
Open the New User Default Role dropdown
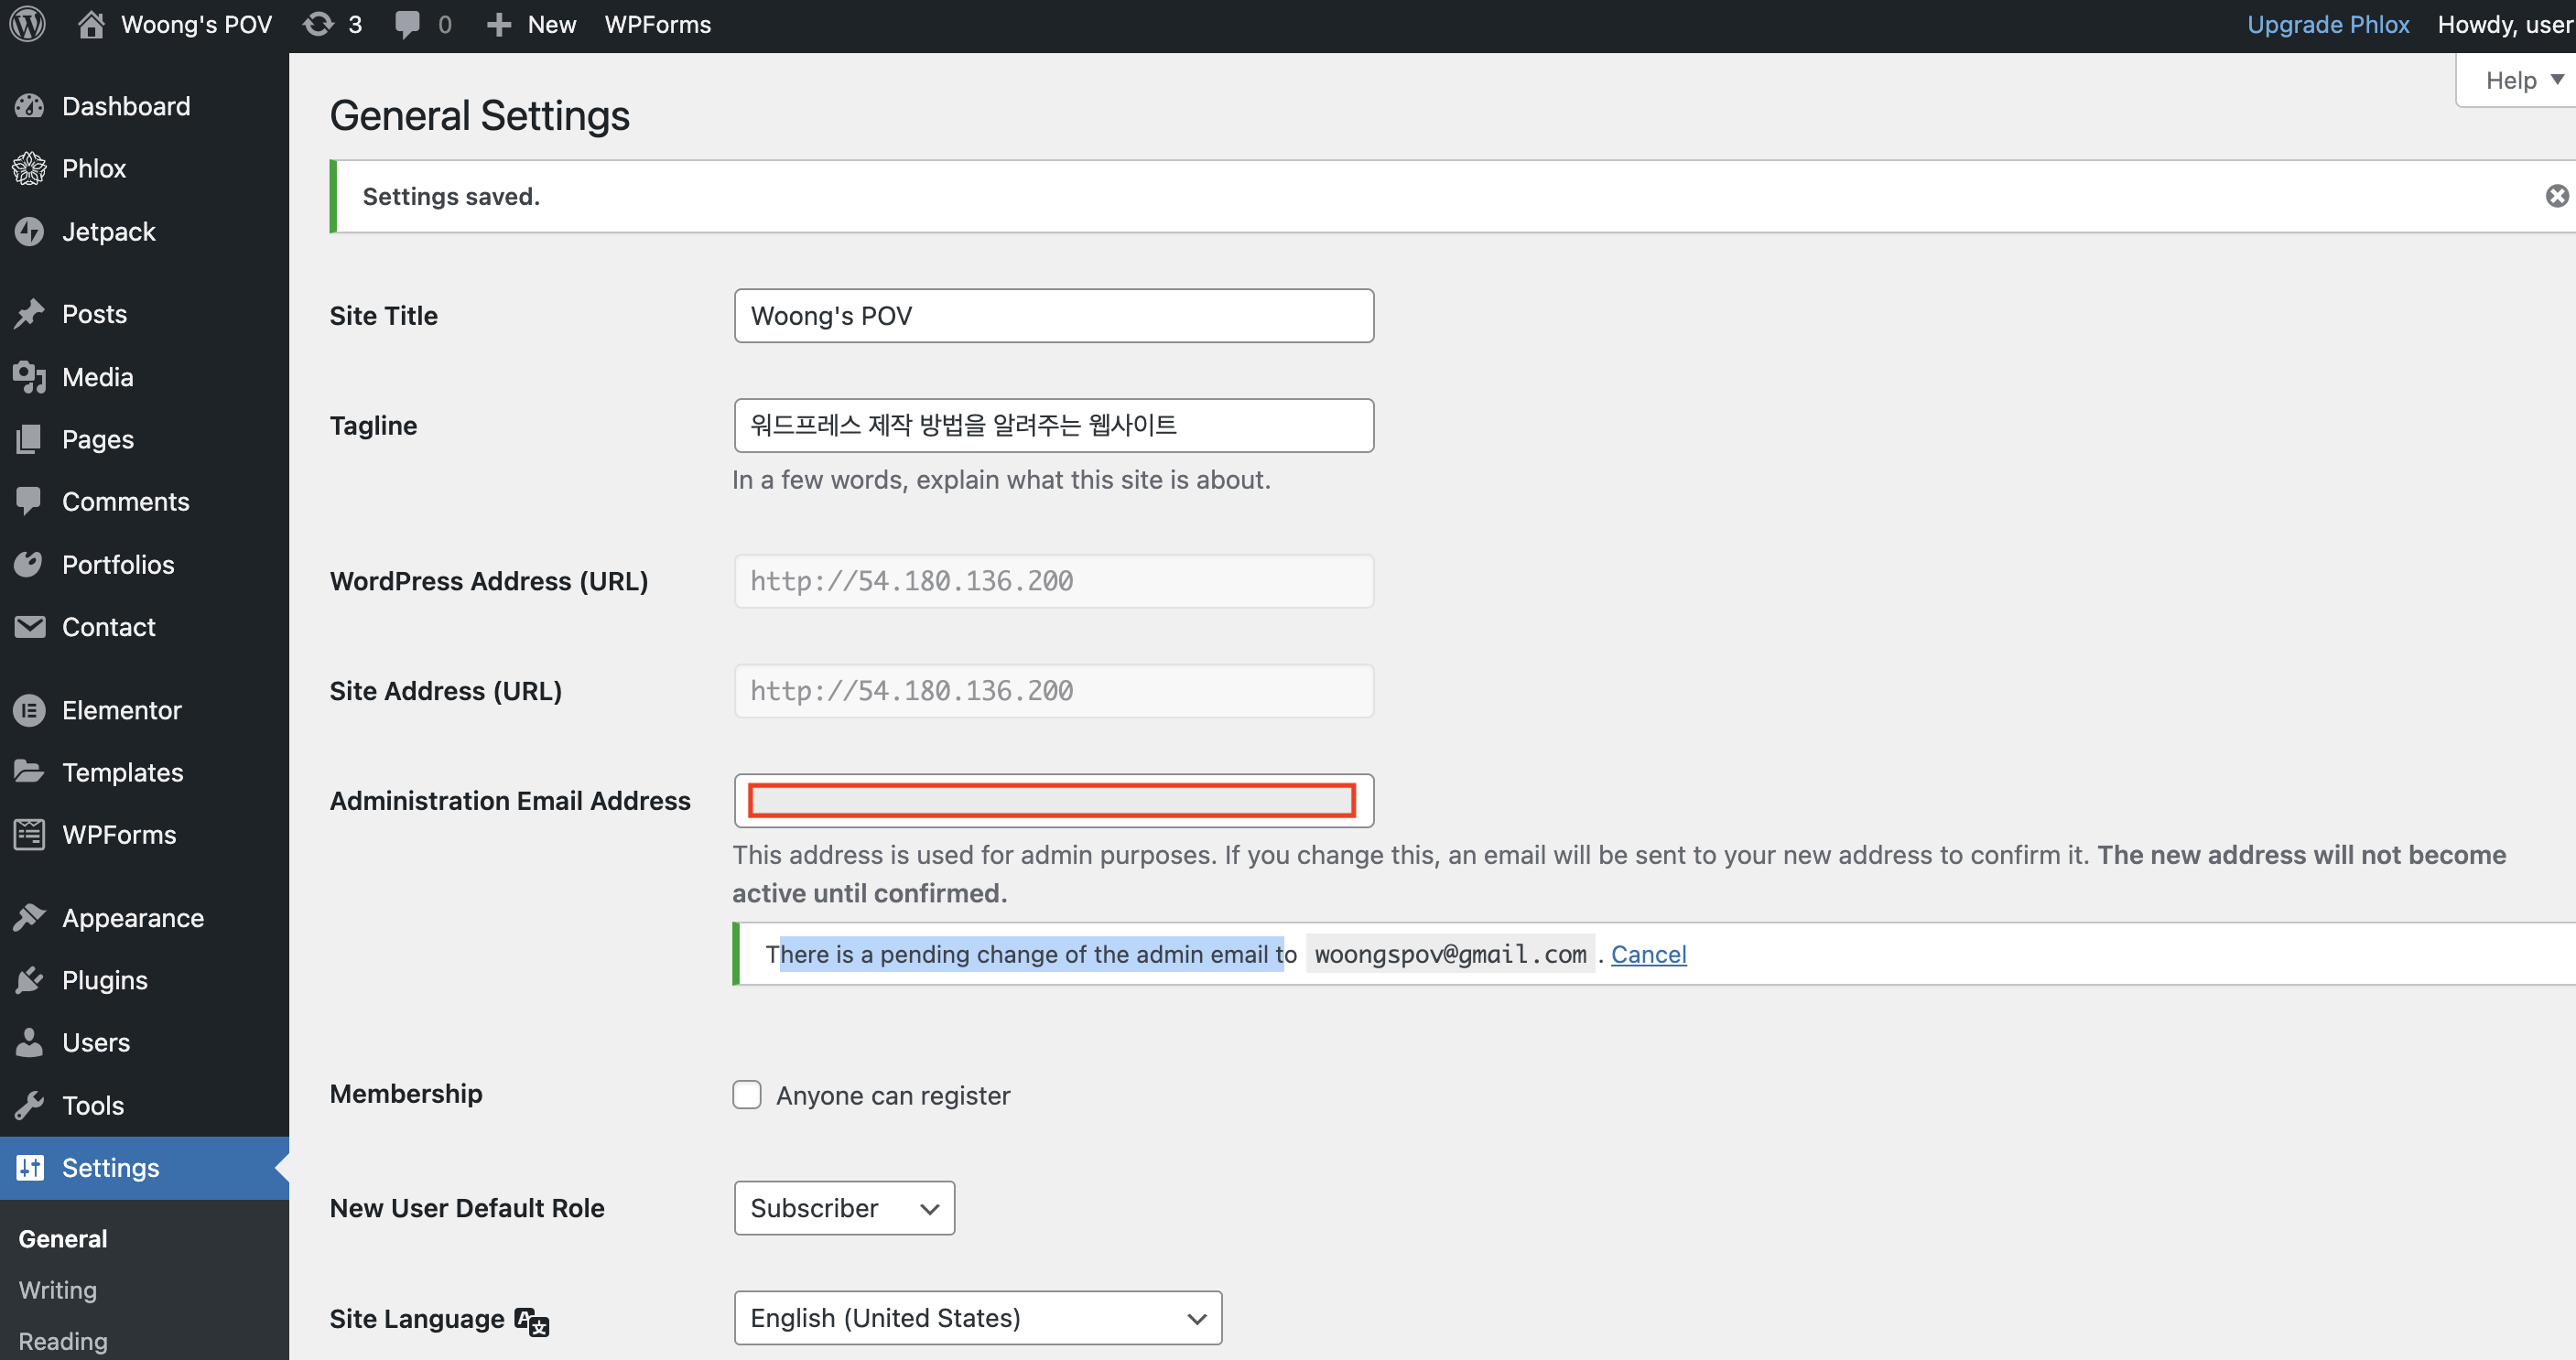click(844, 1208)
